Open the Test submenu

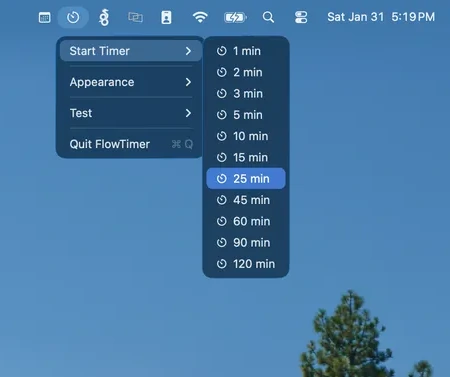[x=131, y=113]
